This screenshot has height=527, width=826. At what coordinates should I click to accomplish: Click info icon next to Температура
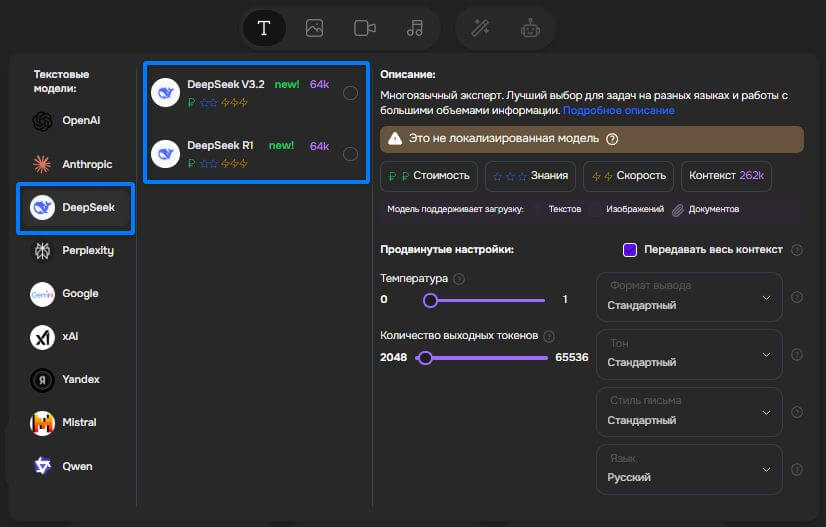[459, 279]
